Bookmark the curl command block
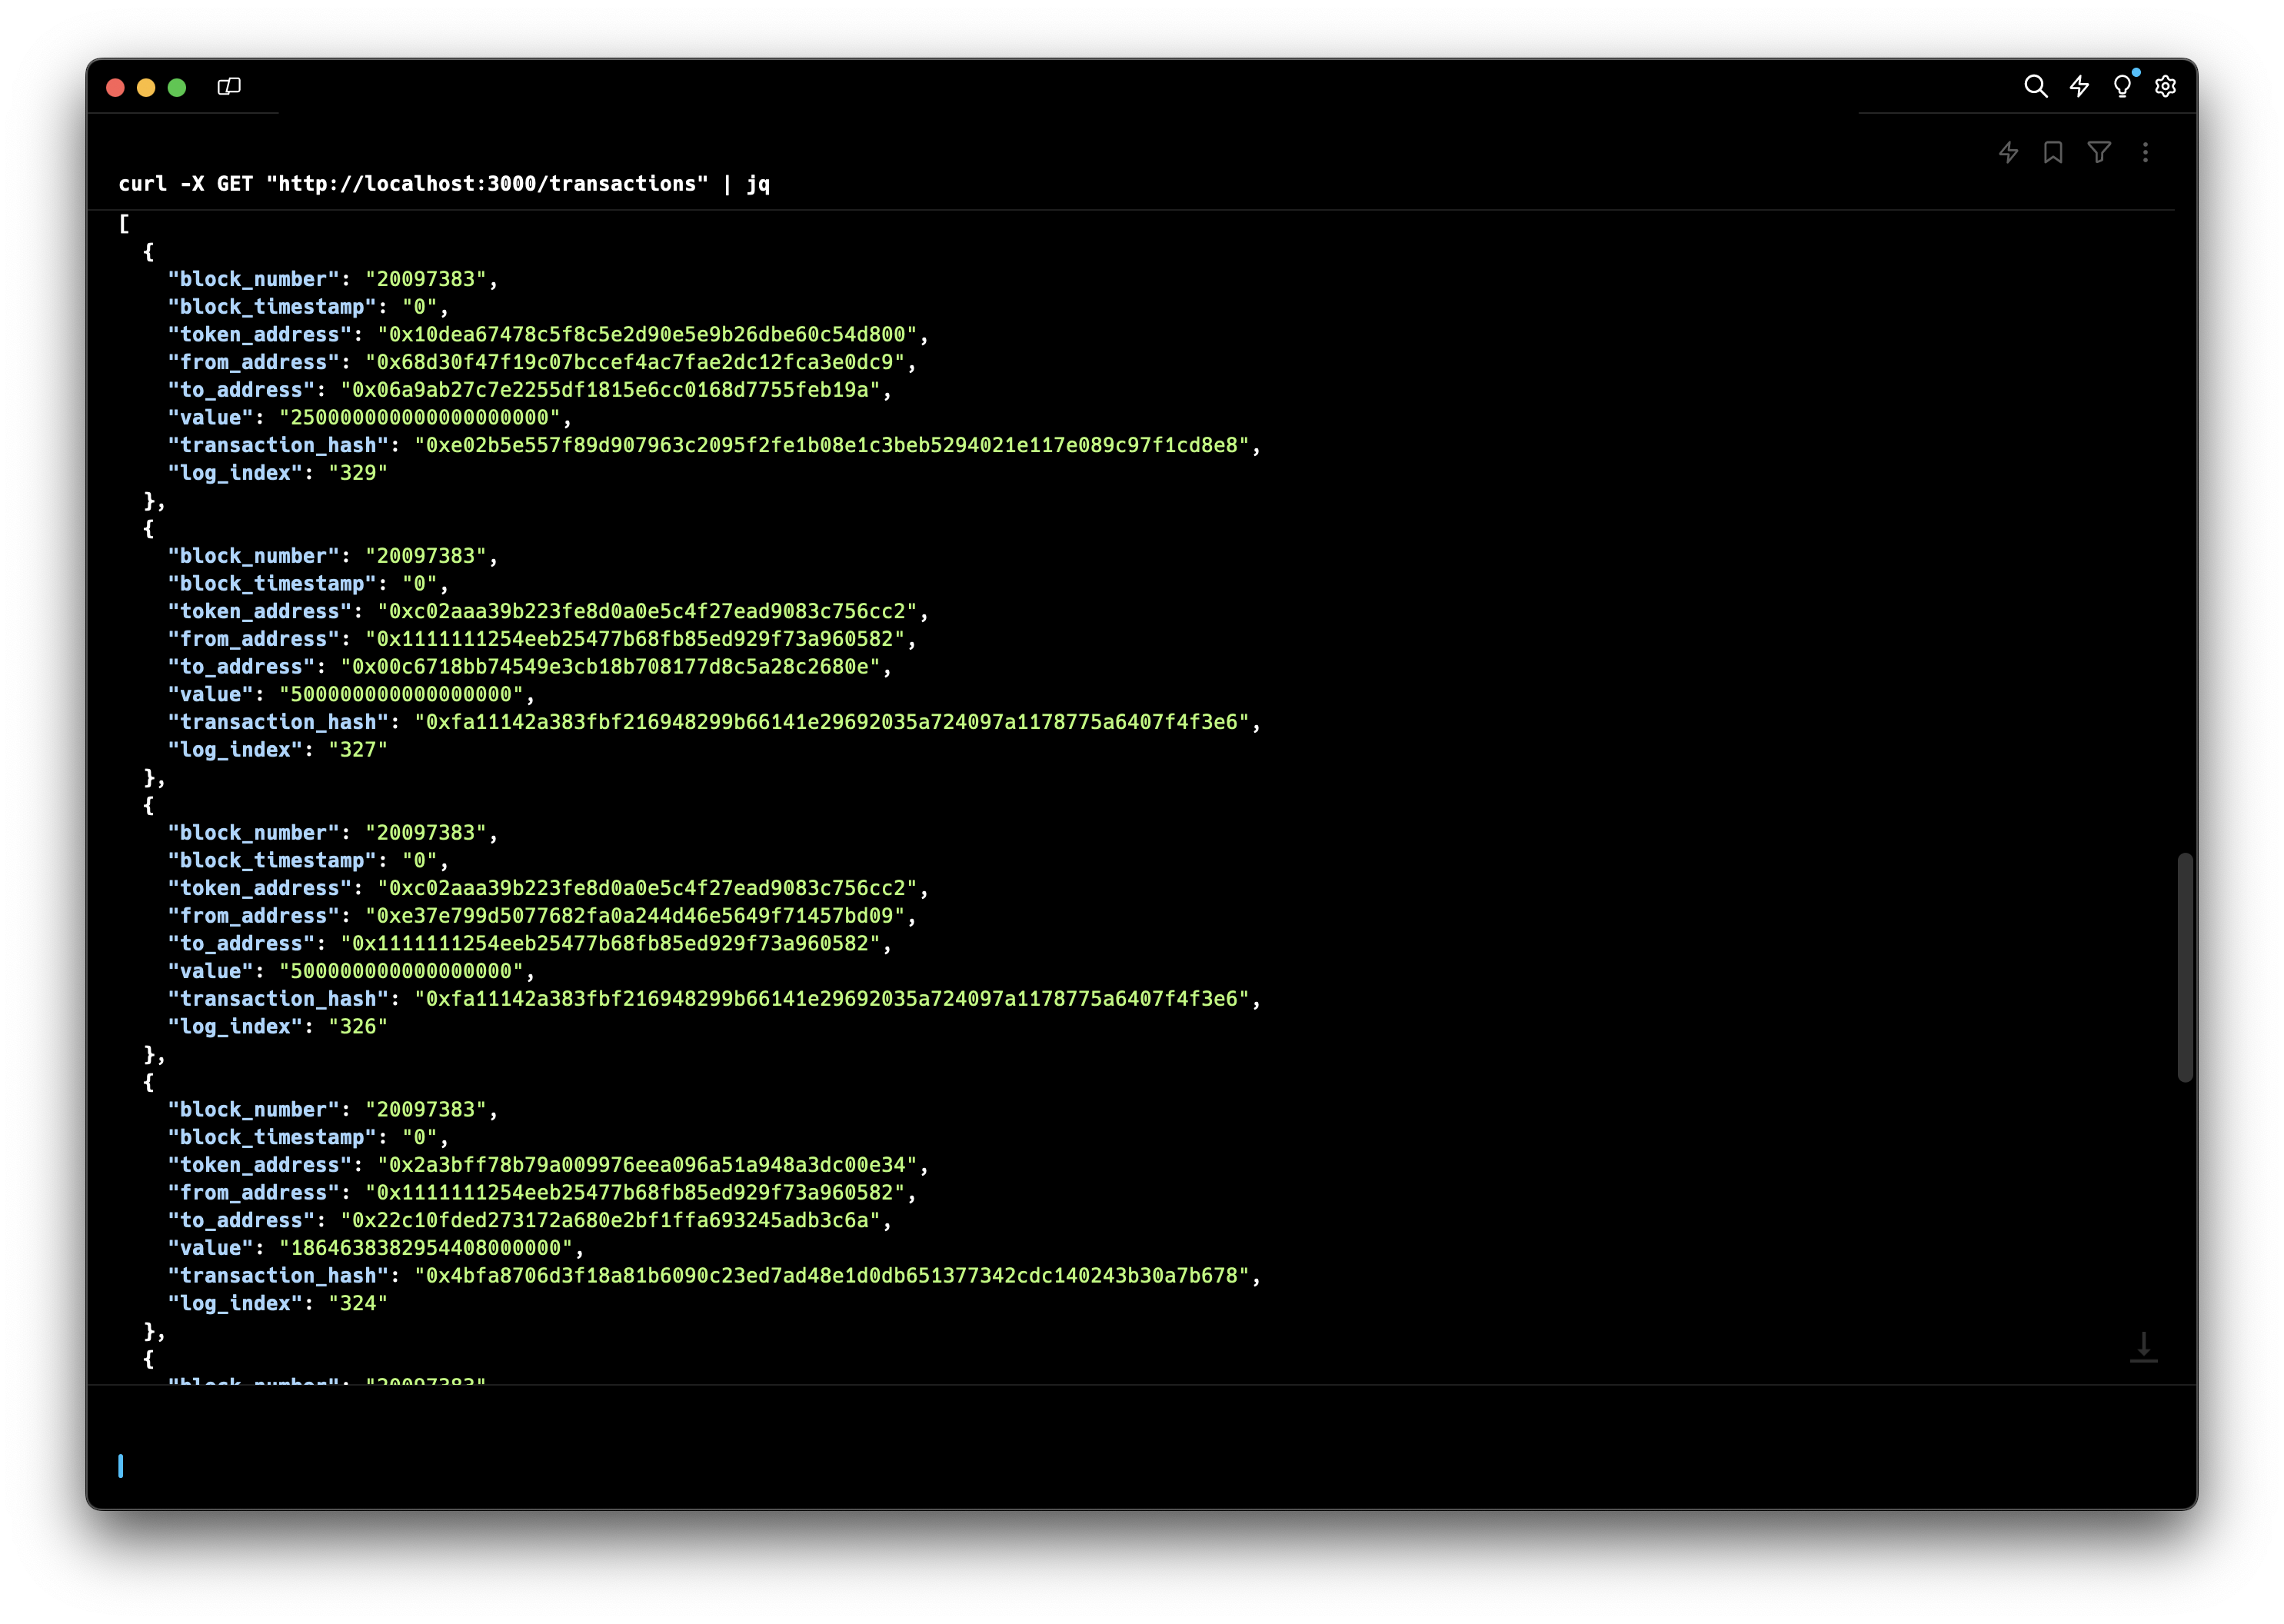 (2053, 153)
